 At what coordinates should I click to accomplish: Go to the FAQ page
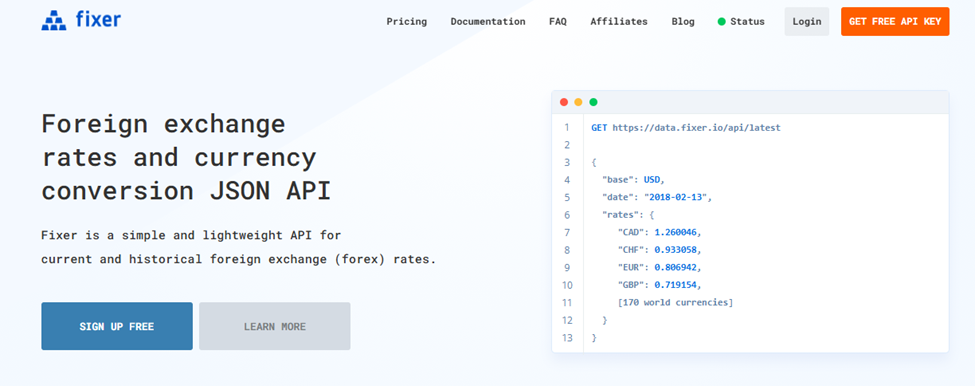(558, 21)
